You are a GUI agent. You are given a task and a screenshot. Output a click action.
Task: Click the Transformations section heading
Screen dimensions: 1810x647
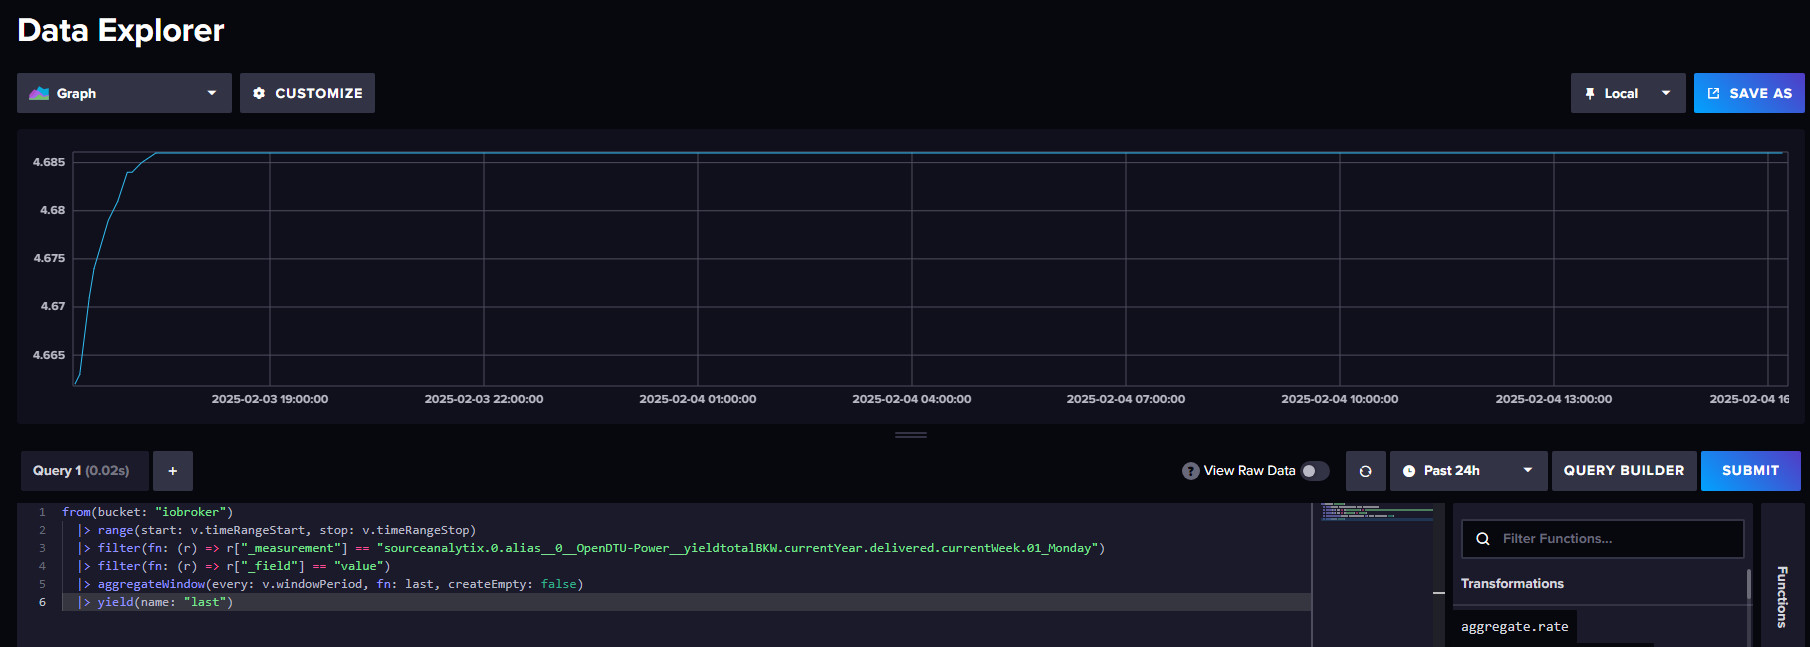click(x=1512, y=584)
